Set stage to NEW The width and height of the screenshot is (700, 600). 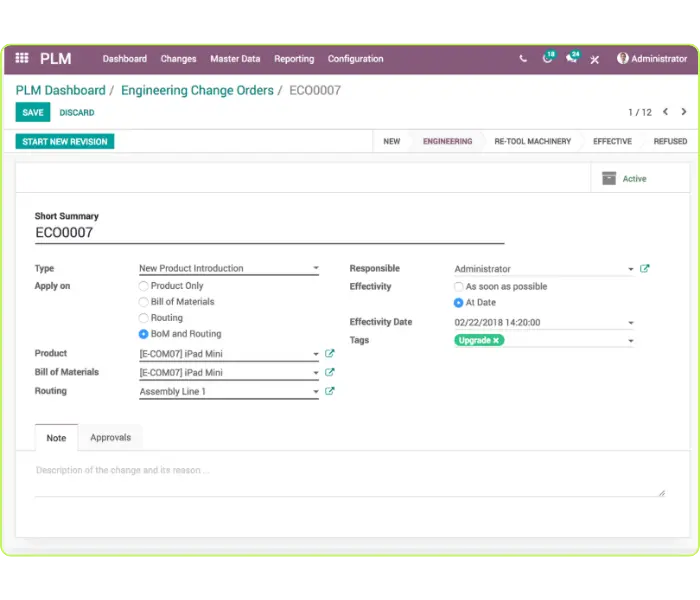[x=392, y=142]
